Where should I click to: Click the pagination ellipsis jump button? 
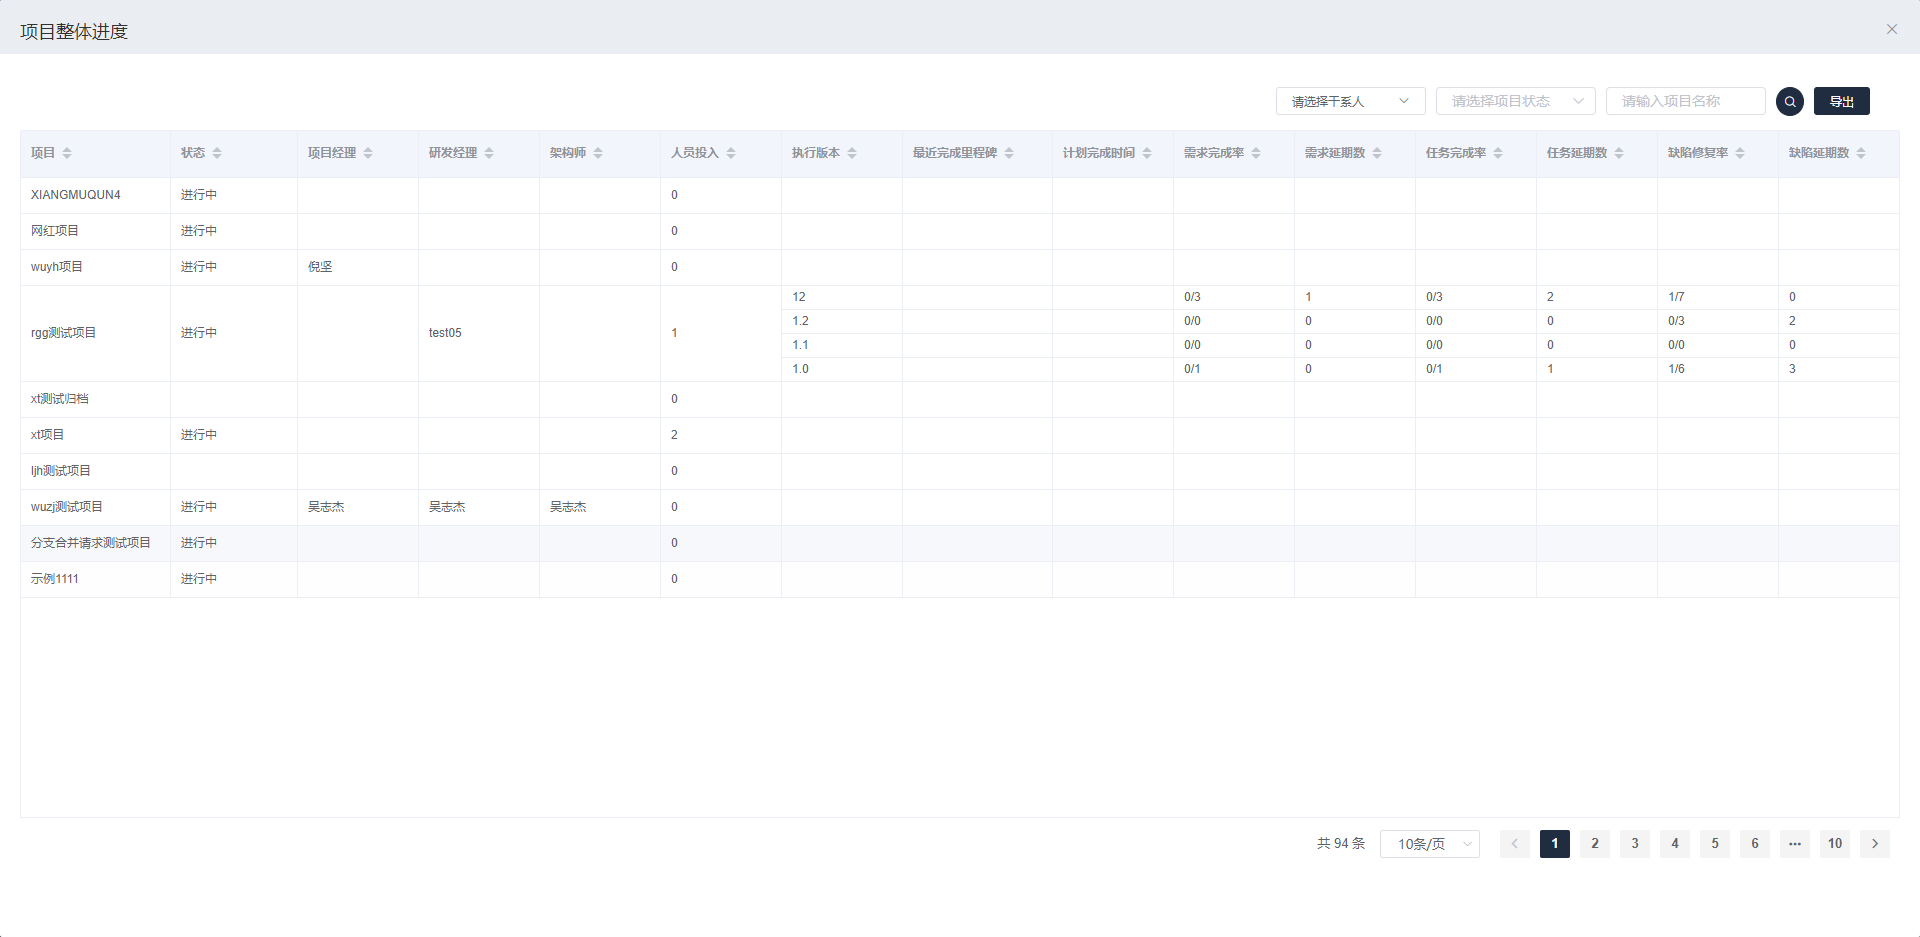click(1795, 844)
